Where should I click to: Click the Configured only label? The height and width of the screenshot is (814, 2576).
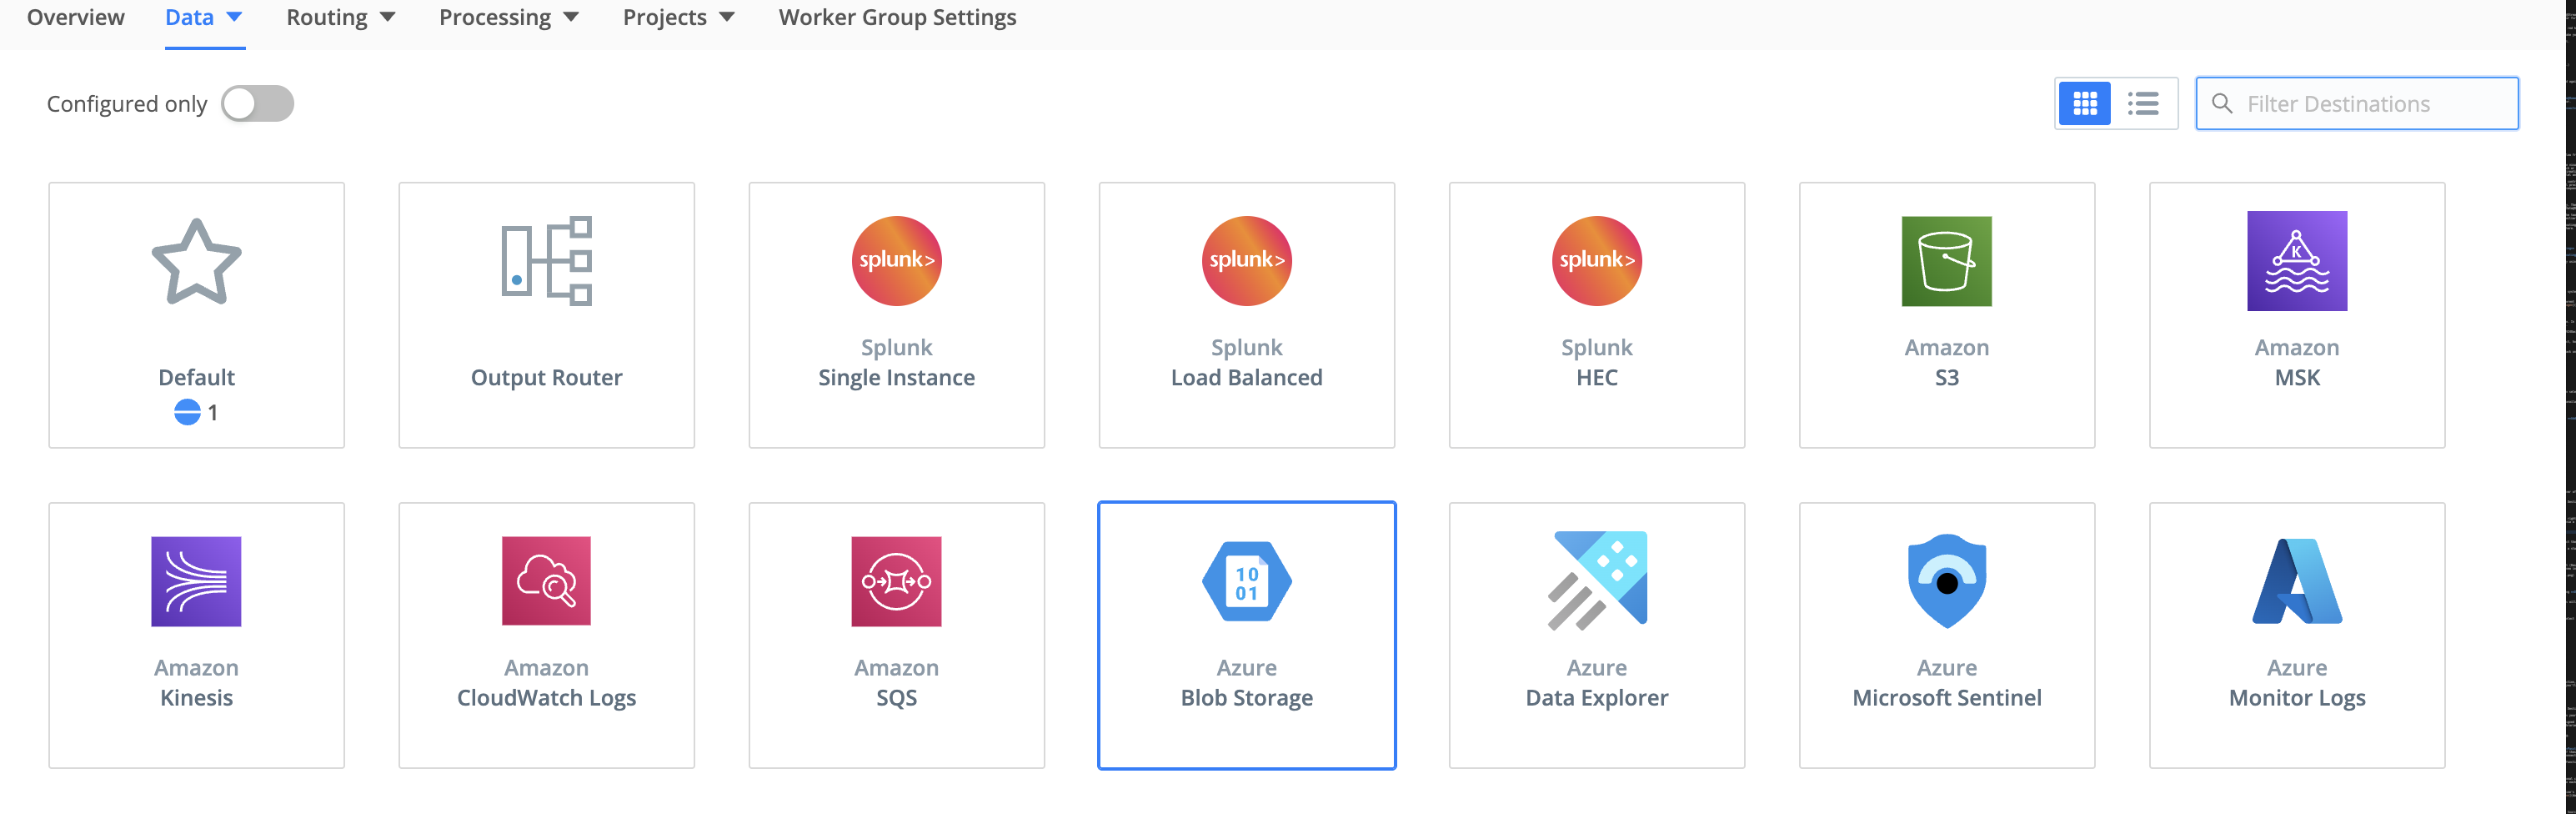[x=127, y=103]
